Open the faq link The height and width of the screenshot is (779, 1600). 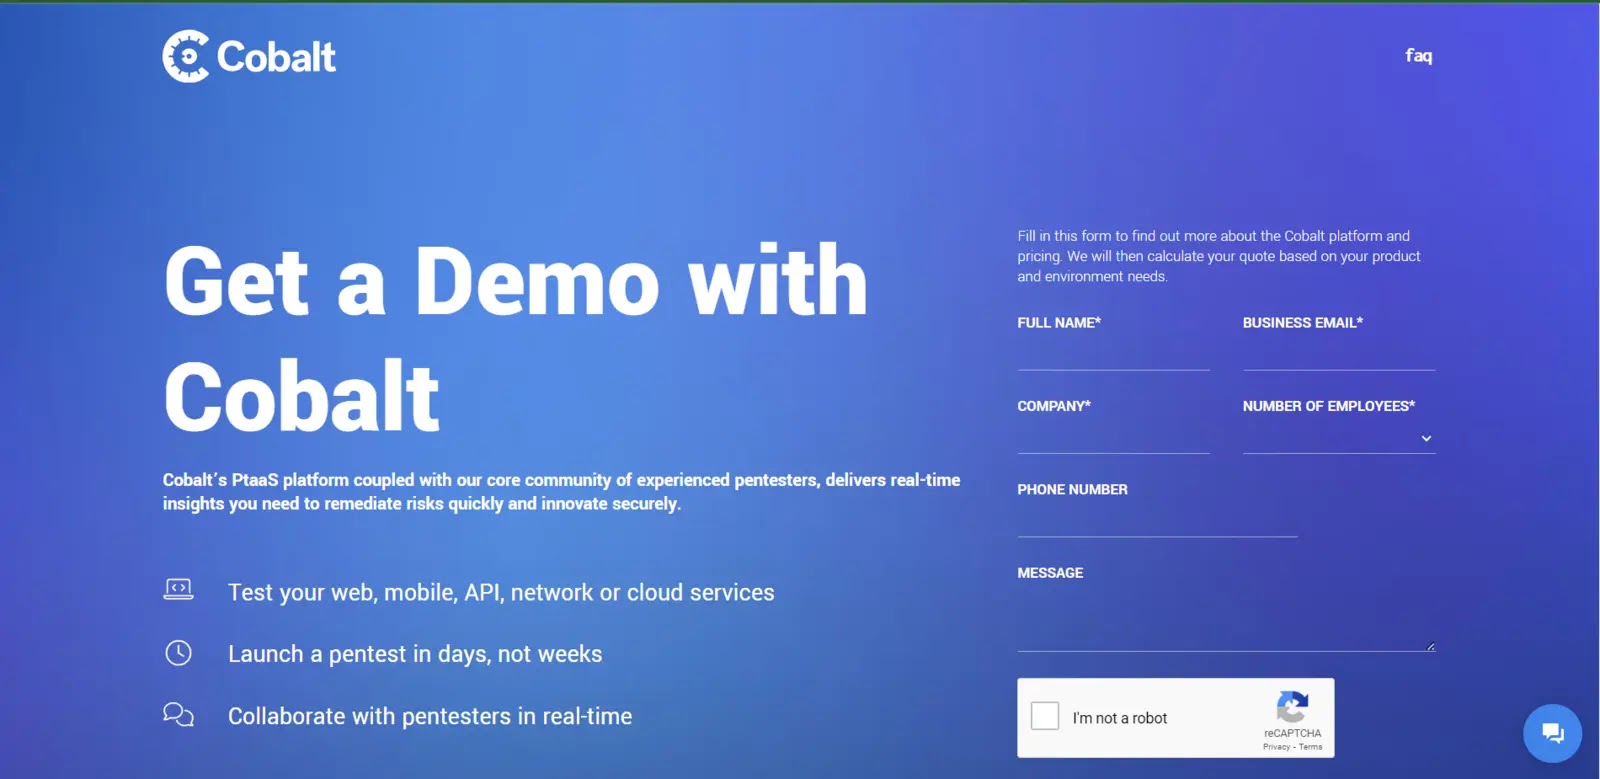(x=1418, y=56)
